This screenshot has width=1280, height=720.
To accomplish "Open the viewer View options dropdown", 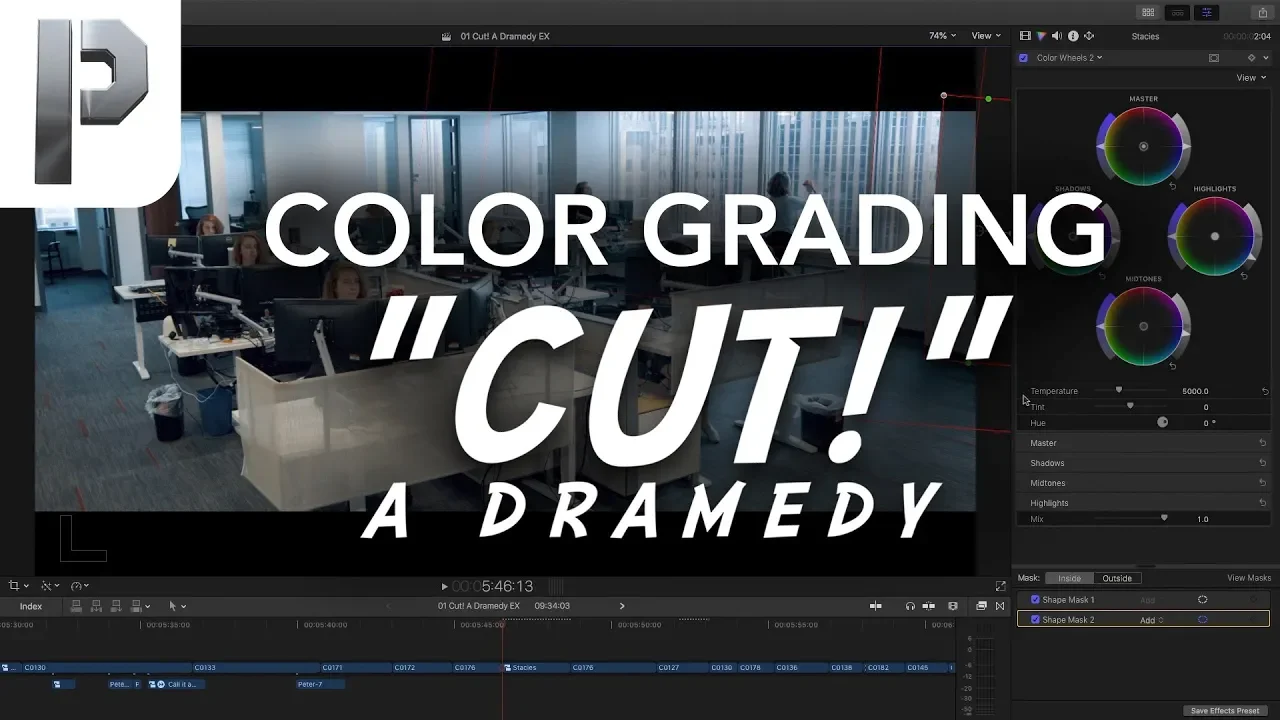I will pyautogui.click(x=986, y=36).
